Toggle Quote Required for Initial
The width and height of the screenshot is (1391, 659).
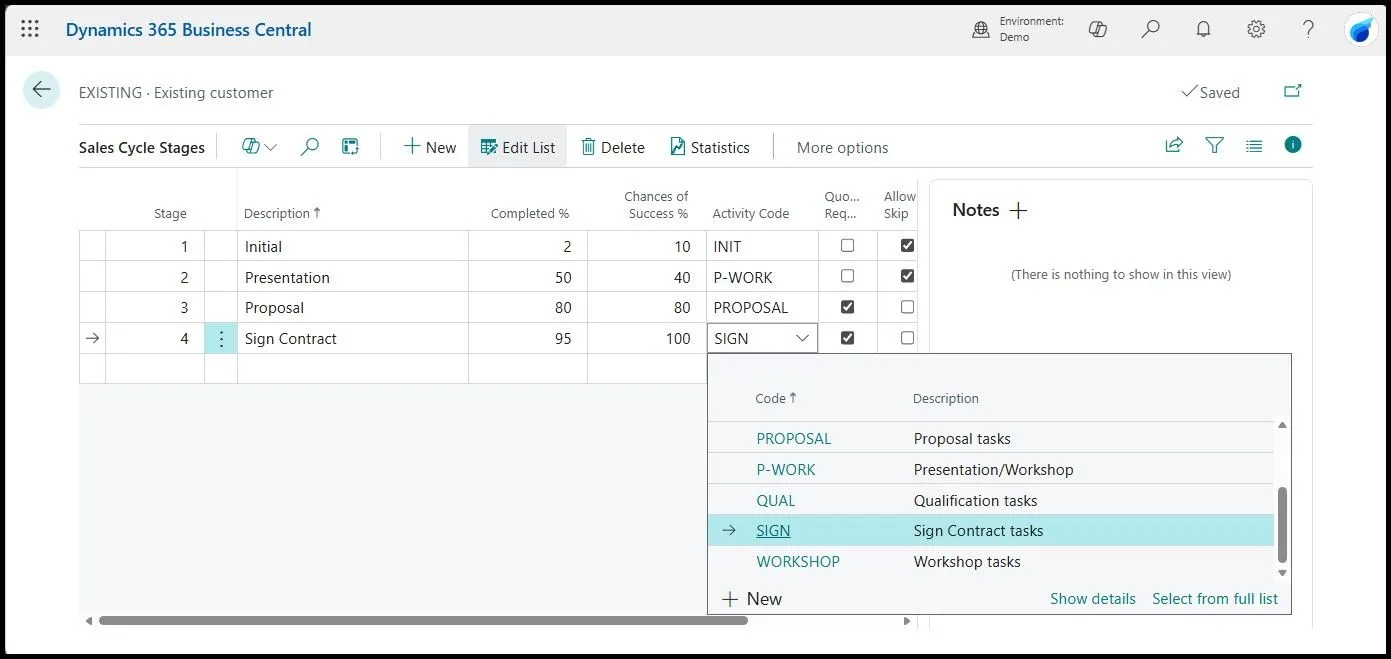click(x=848, y=245)
